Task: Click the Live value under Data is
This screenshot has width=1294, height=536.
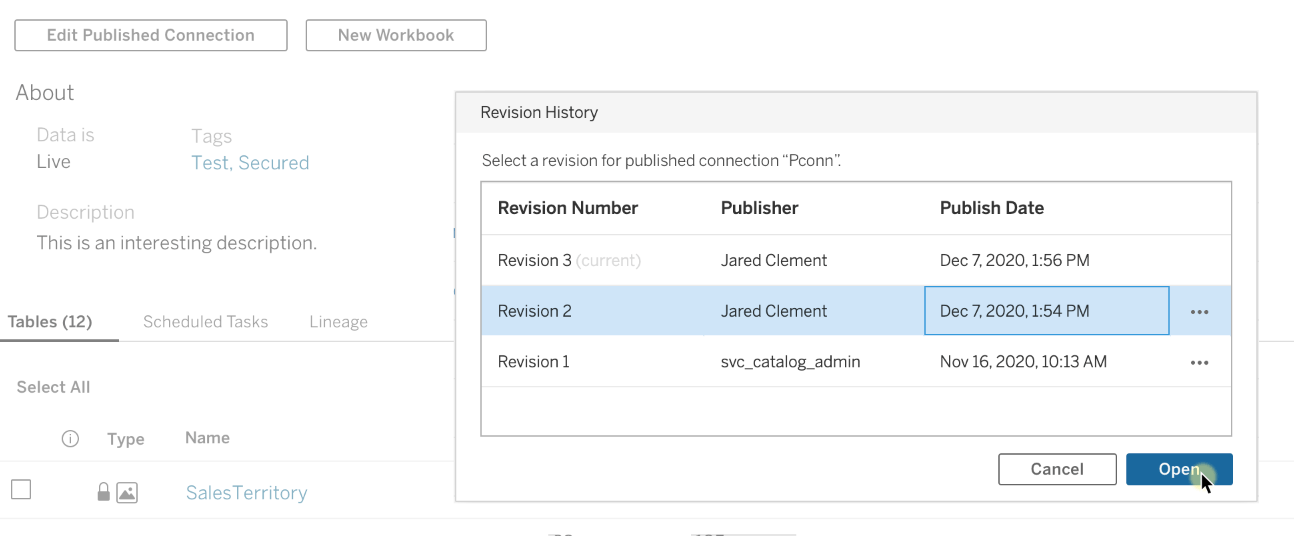Action: 54,162
